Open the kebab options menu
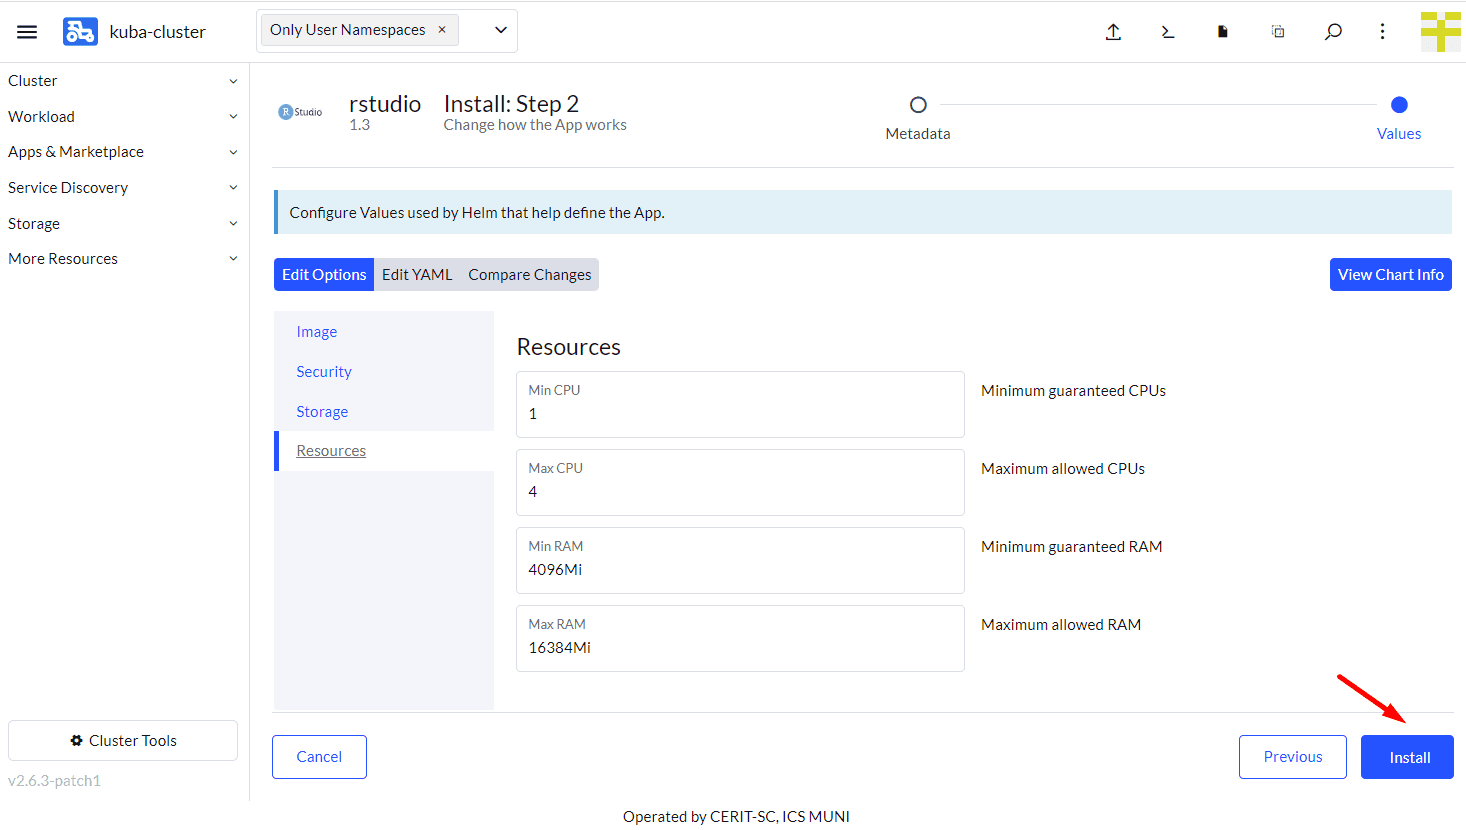Screen dimensions: 1466x830 coord(1382,31)
